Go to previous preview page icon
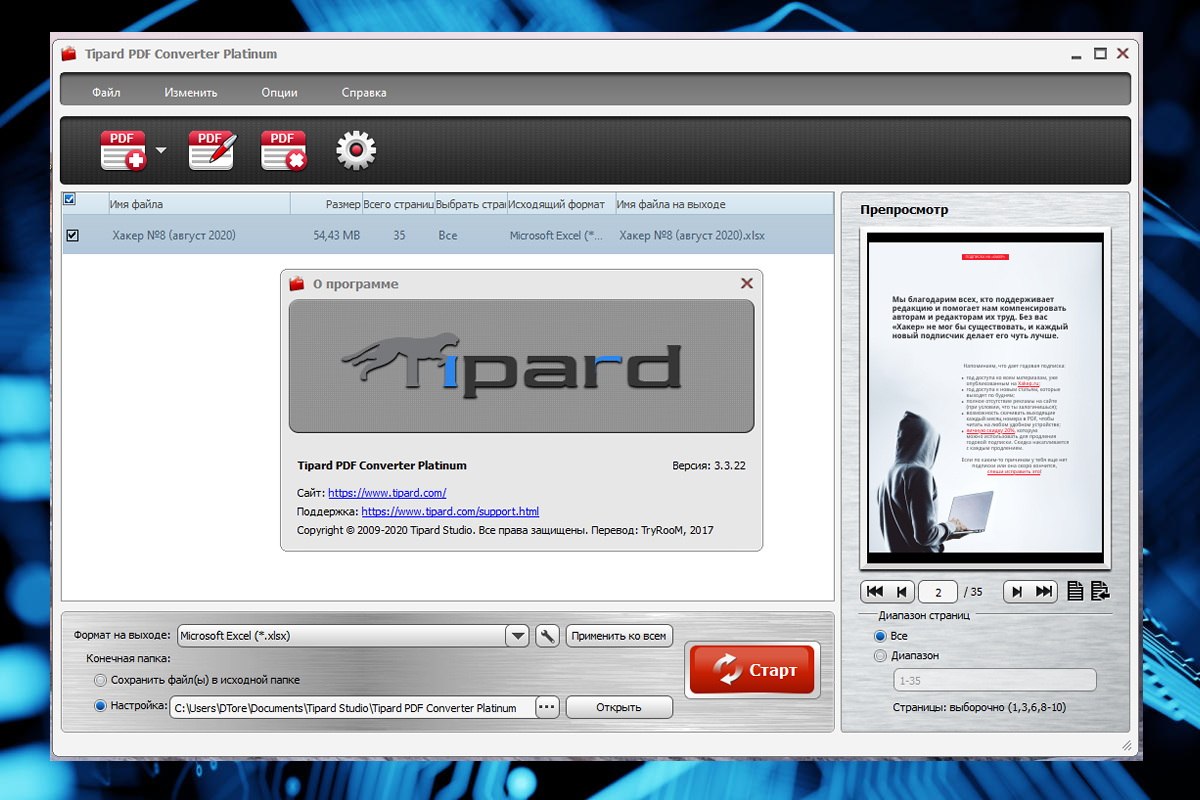 [x=902, y=591]
